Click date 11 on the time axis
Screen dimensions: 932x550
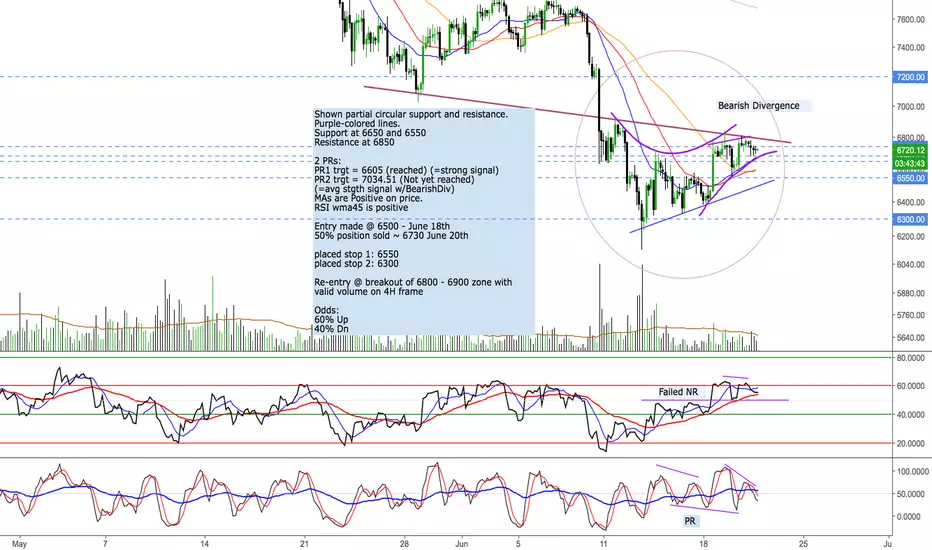pos(603,543)
